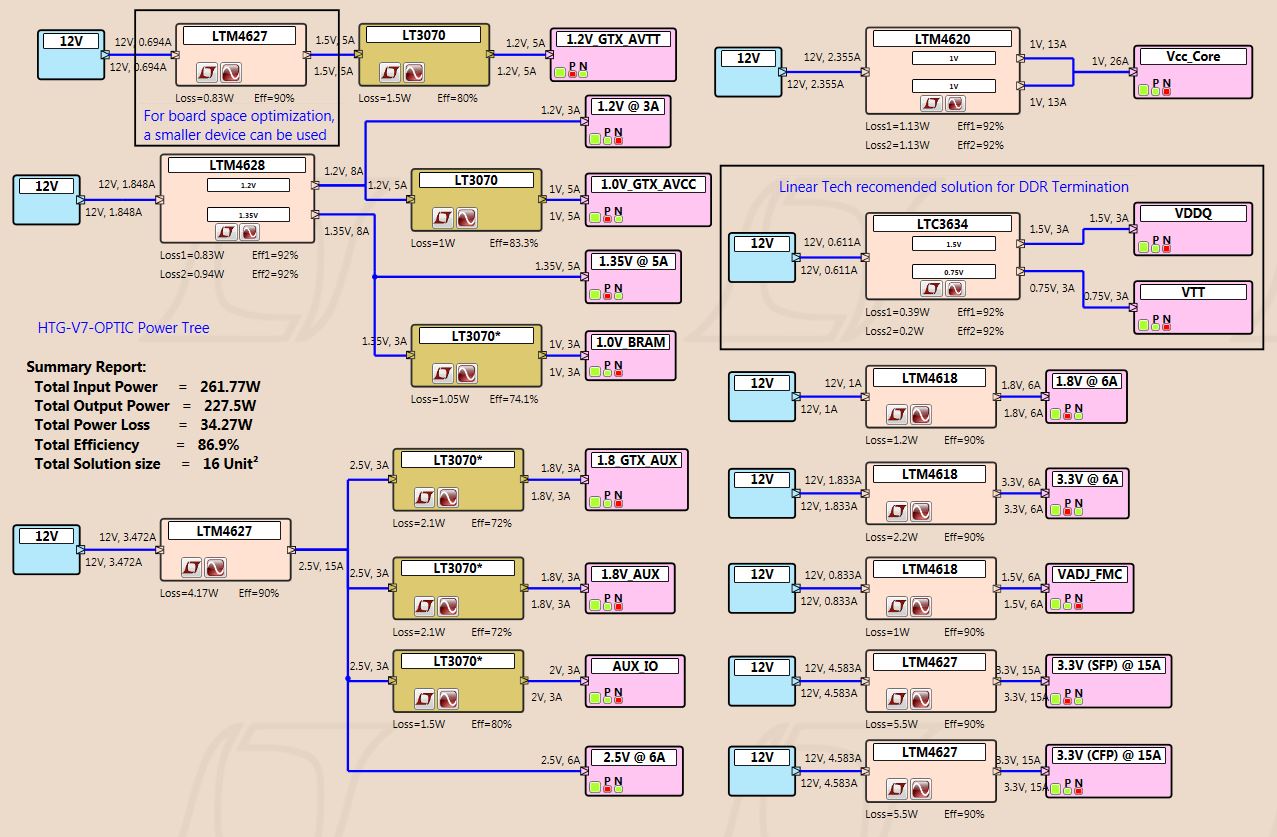Click the HTG-V7-OPTIC Power Tree title text
This screenshot has height=837, width=1277.
pos(124,327)
